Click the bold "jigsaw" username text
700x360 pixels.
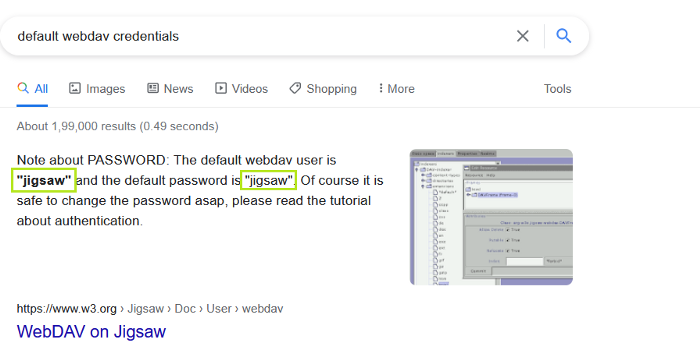44,180
